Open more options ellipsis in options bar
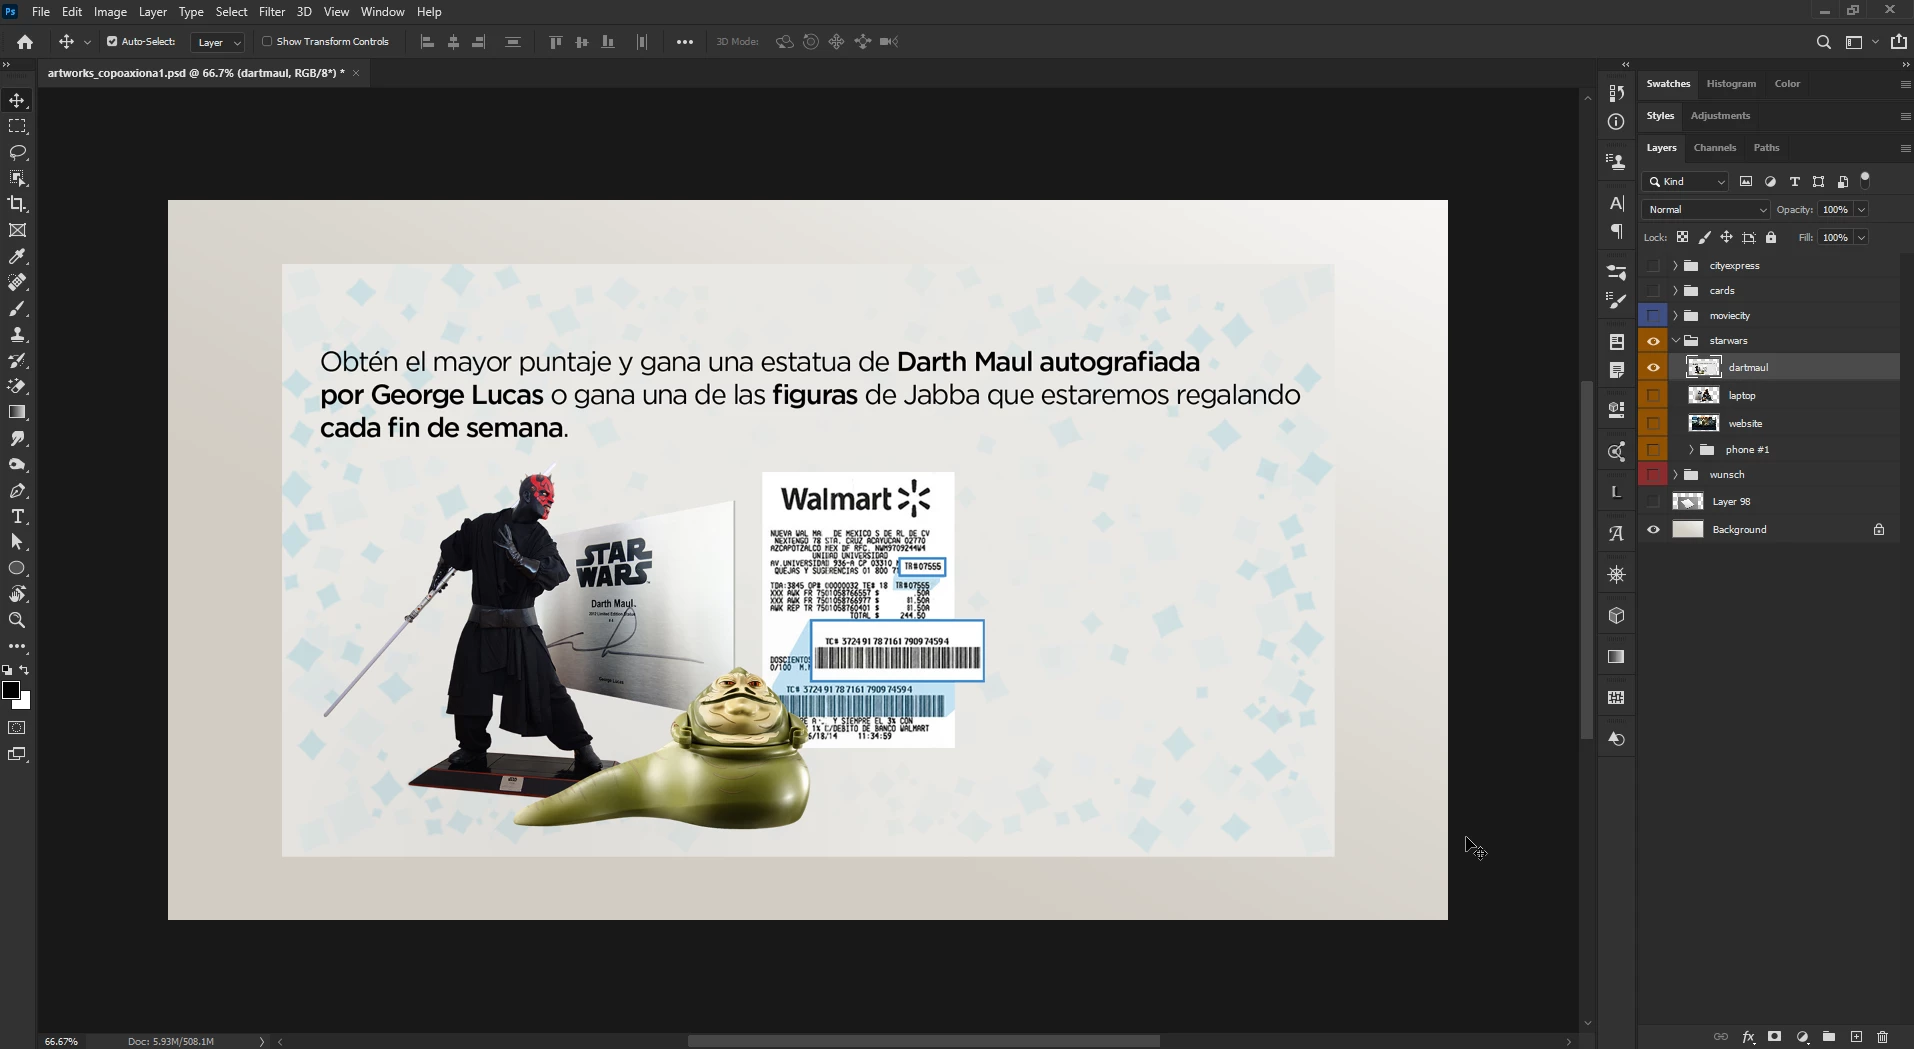 (685, 42)
